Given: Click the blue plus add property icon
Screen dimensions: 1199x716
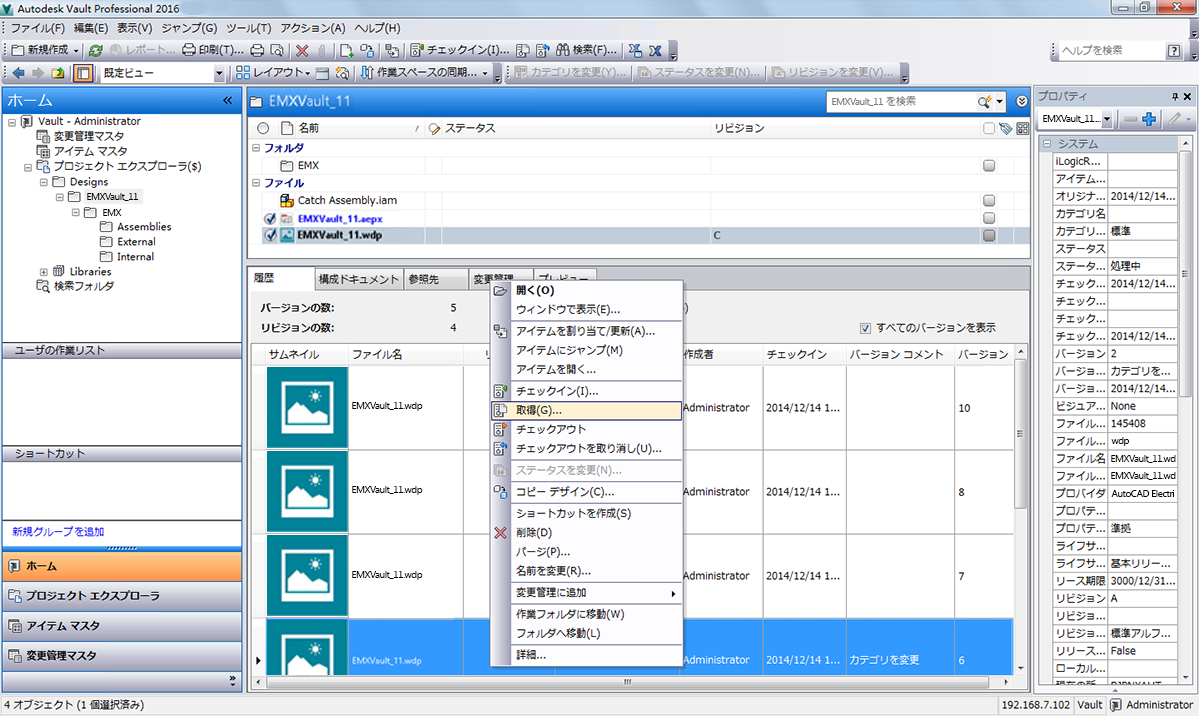Looking at the screenshot, I should pos(1149,119).
